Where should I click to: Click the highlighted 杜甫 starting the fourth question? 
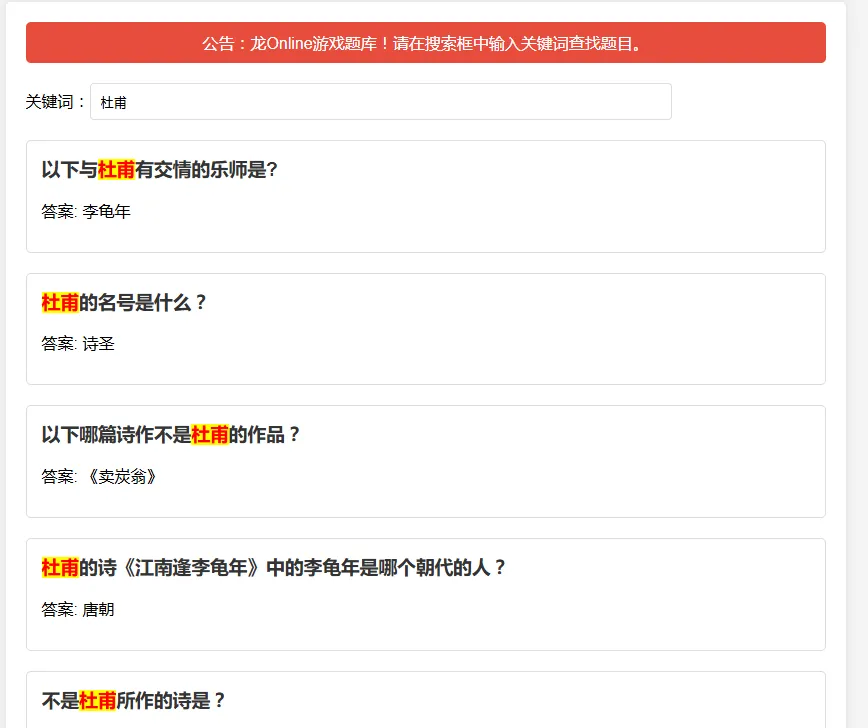[x=60, y=568]
